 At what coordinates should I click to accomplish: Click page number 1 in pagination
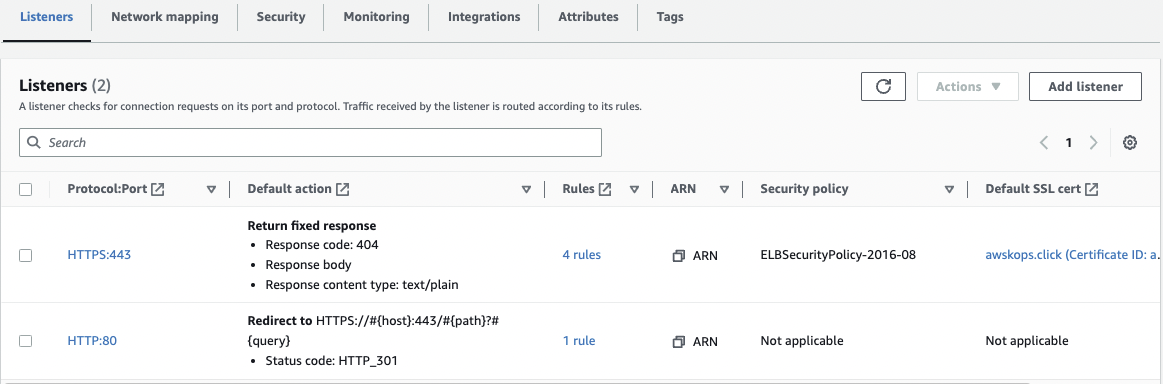pyautogui.click(x=1069, y=143)
